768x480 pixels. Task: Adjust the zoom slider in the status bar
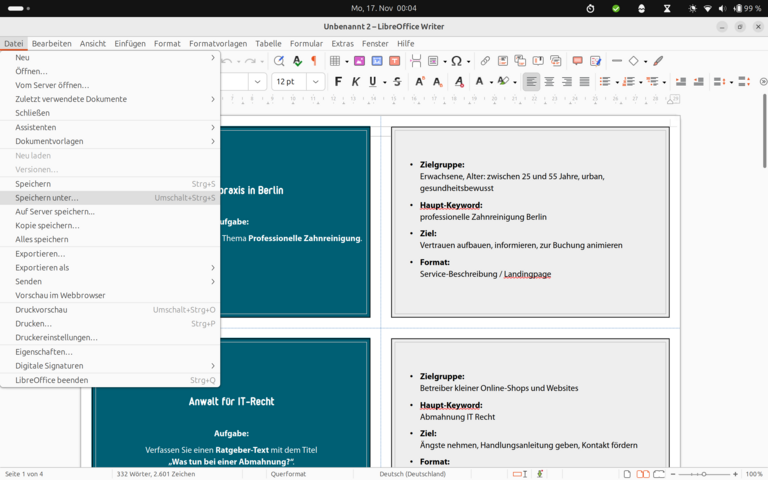coord(703,473)
